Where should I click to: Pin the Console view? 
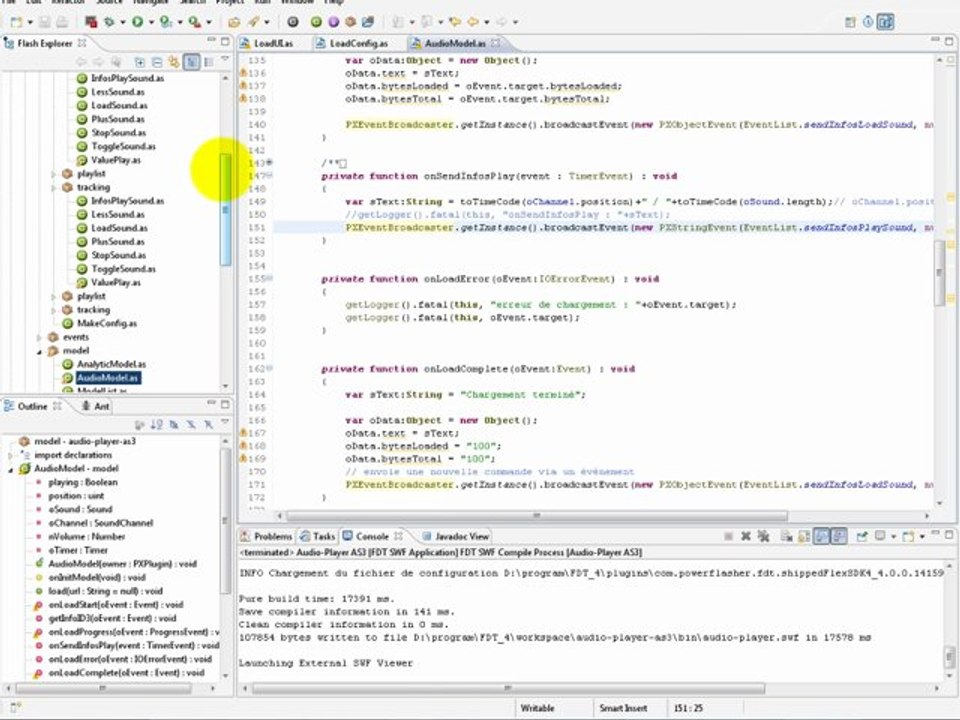click(x=862, y=536)
